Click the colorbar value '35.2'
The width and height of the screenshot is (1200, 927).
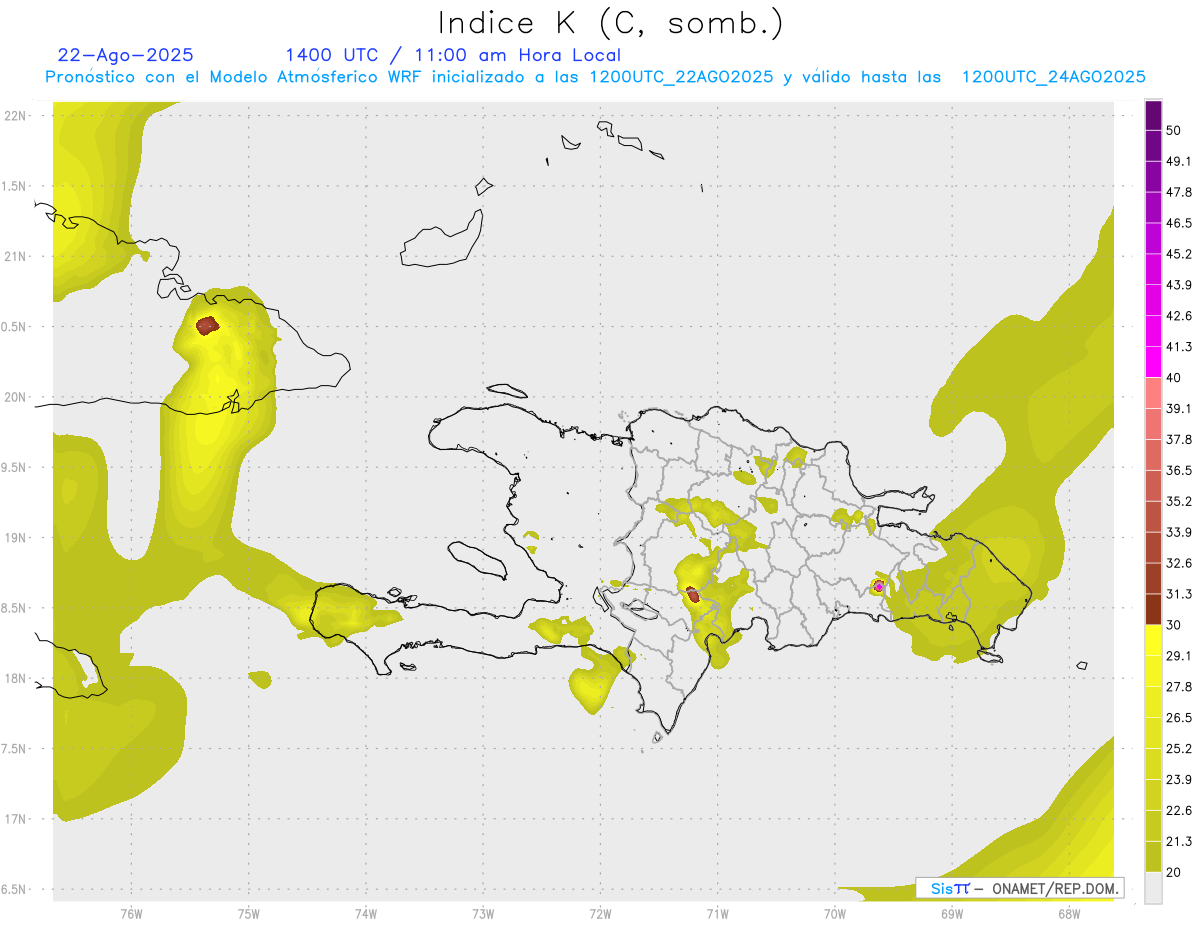point(1179,501)
